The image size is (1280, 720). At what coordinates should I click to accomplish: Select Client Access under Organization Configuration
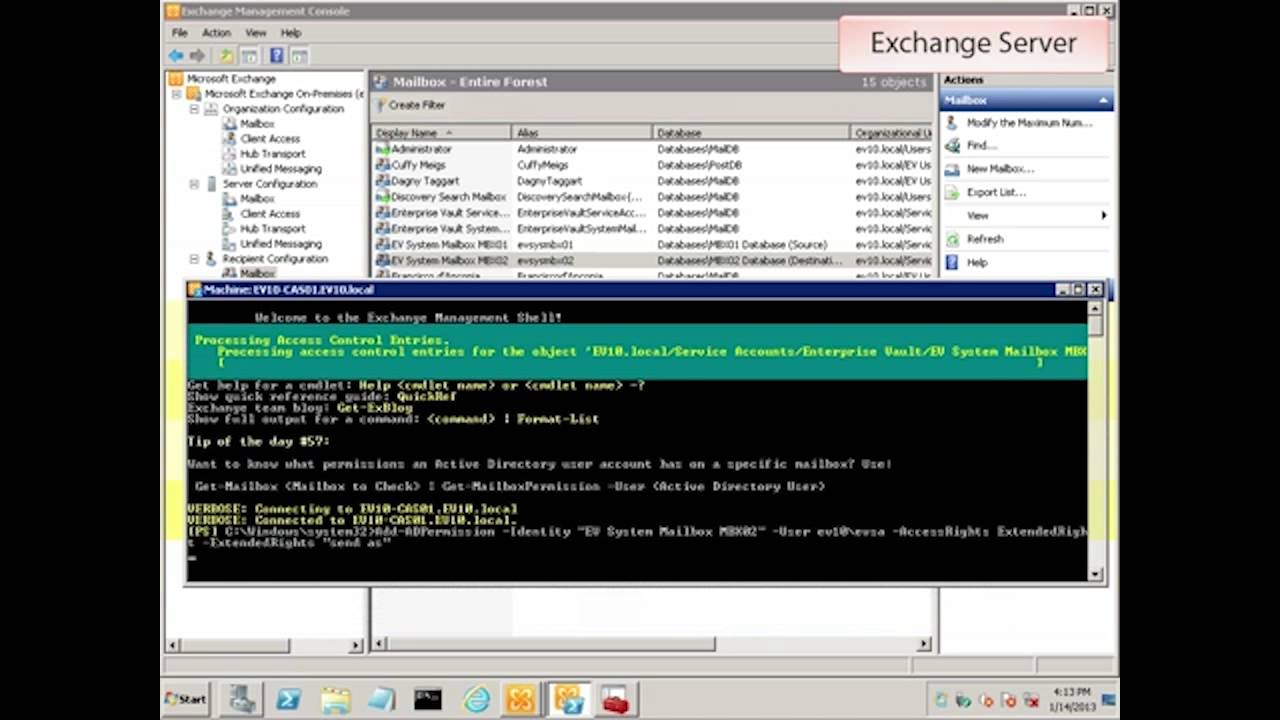click(x=270, y=139)
